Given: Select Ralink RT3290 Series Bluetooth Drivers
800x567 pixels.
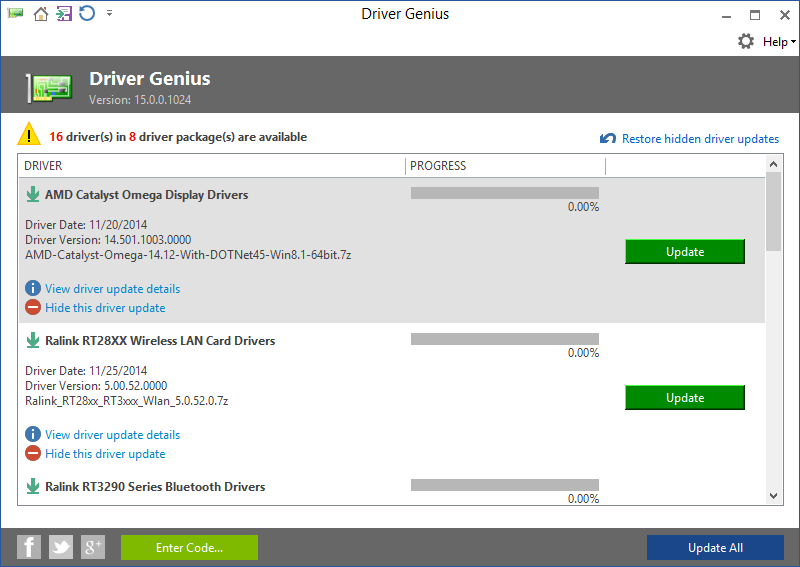Looking at the screenshot, I should 155,486.
